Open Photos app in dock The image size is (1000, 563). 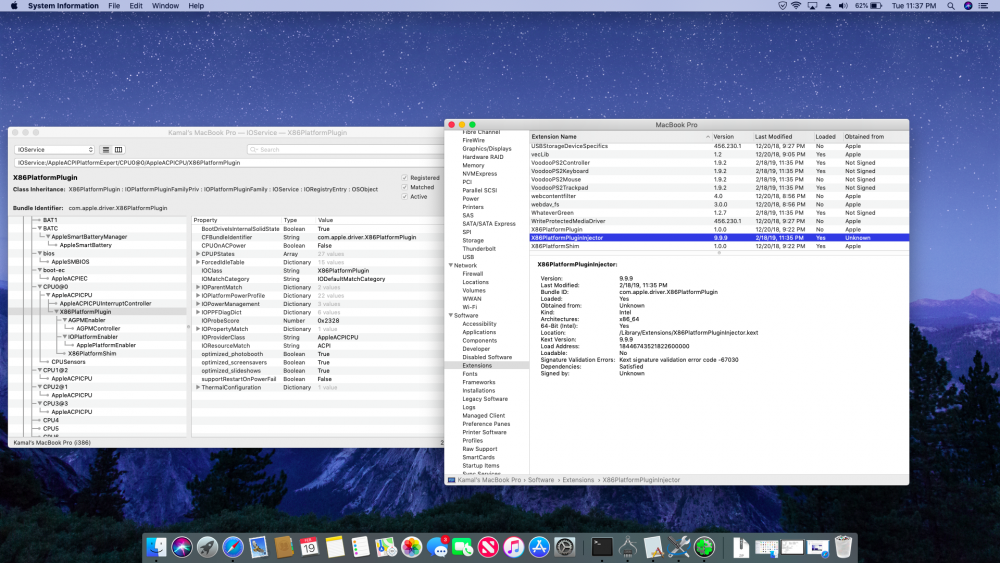[x=411, y=547]
